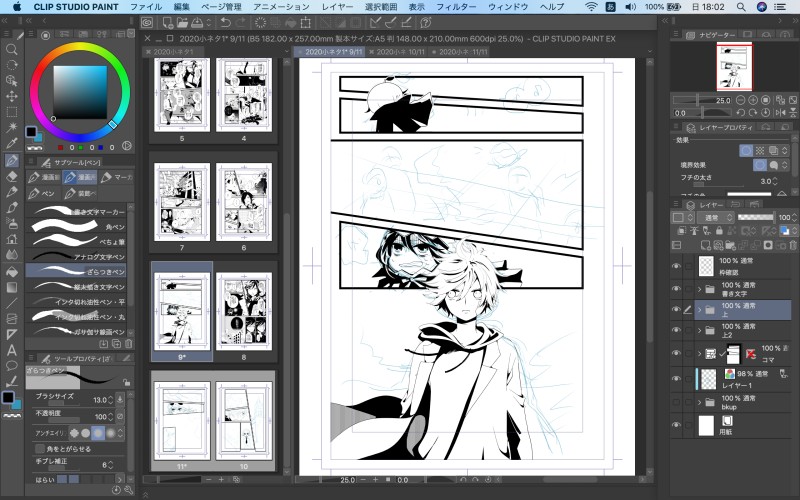
Task: Show the hidden bkup folder
Action: [676, 402]
